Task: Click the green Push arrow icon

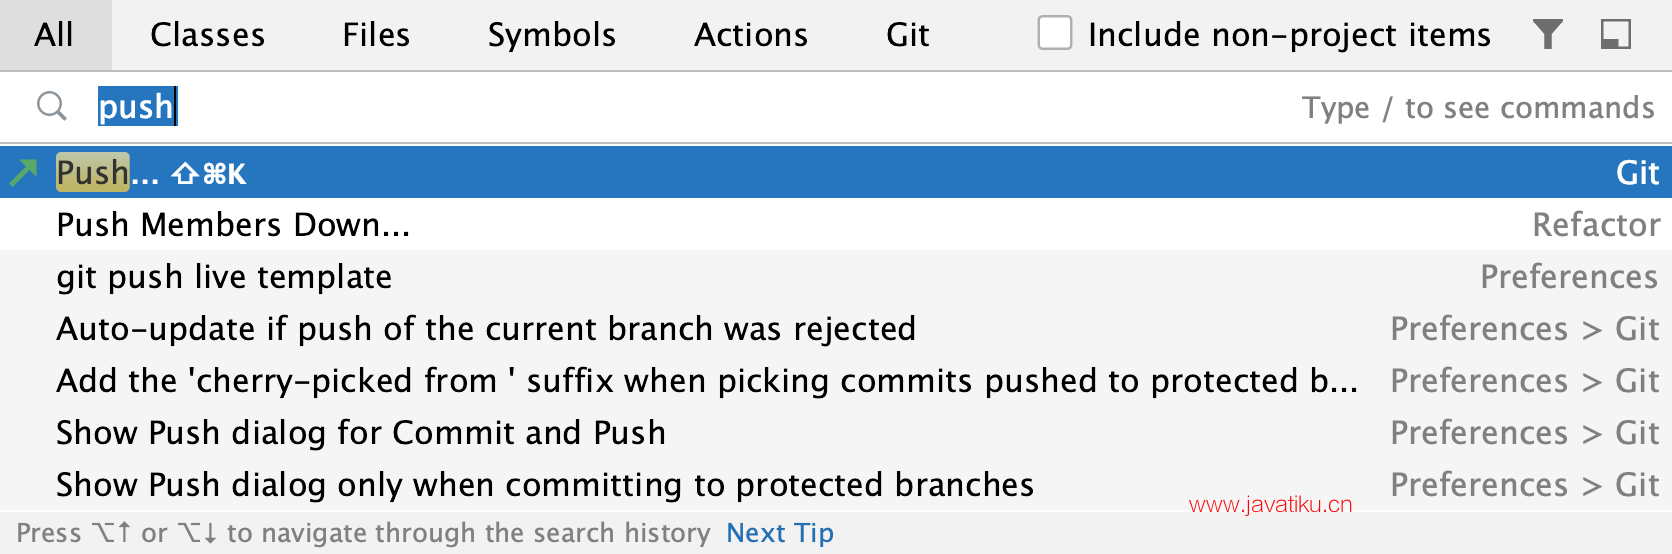Action: pyautogui.click(x=23, y=173)
